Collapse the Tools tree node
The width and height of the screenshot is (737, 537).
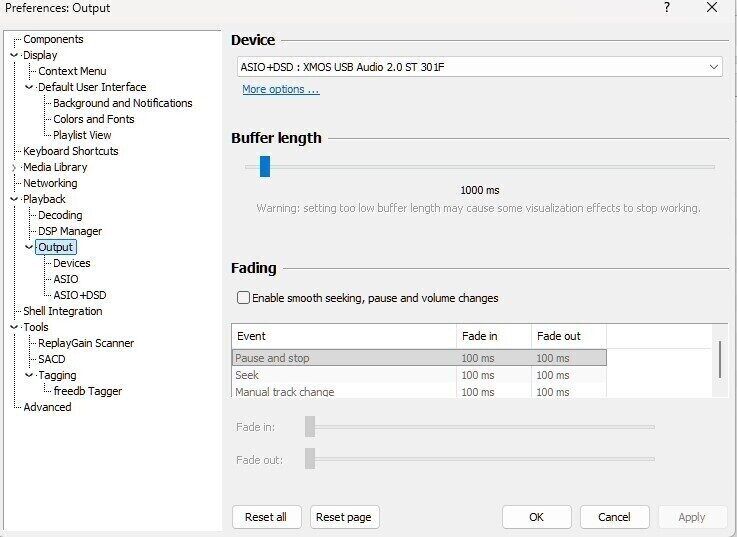14,327
